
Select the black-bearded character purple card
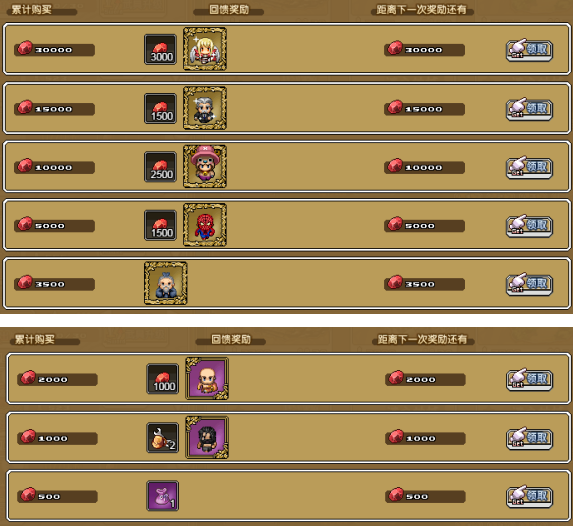point(207,437)
